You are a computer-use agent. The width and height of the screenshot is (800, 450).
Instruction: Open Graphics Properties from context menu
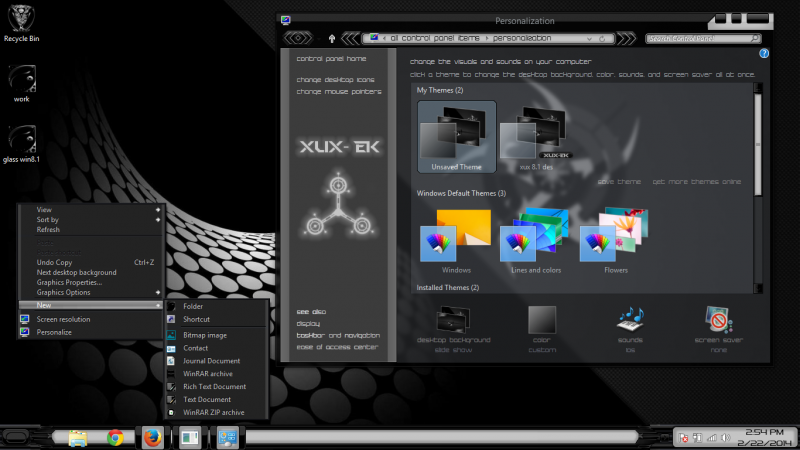91,282
